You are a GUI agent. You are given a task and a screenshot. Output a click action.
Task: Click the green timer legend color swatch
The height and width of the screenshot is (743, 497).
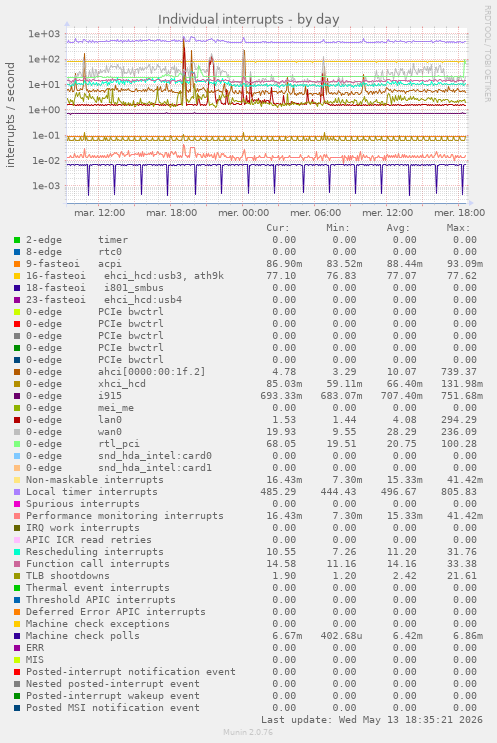[17, 240]
